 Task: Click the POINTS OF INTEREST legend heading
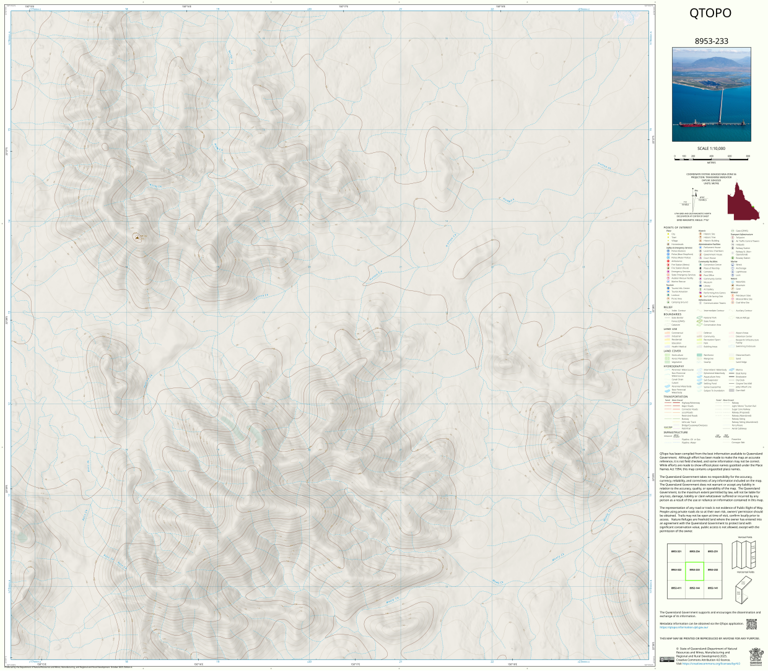(678, 228)
